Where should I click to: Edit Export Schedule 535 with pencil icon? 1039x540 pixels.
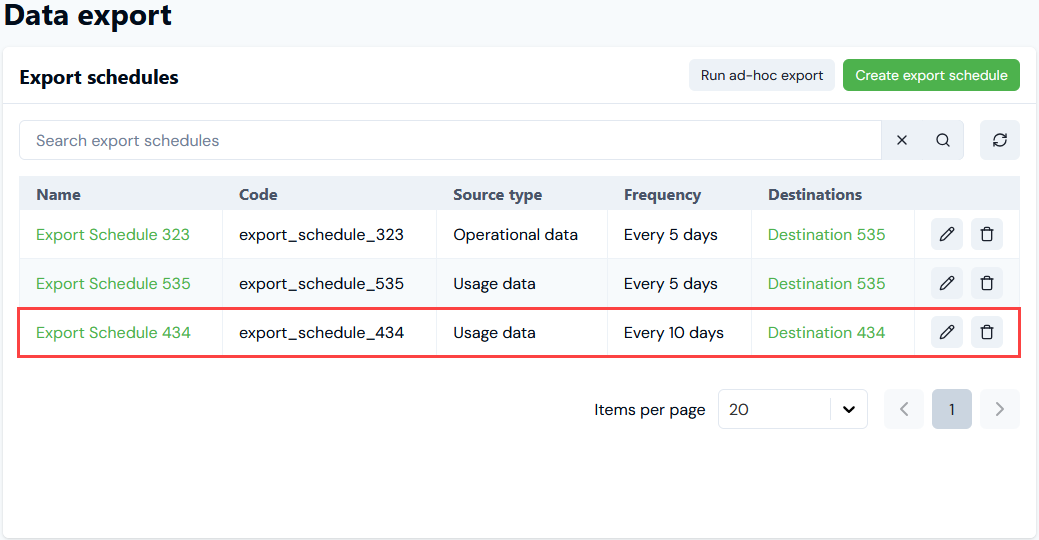(x=946, y=284)
